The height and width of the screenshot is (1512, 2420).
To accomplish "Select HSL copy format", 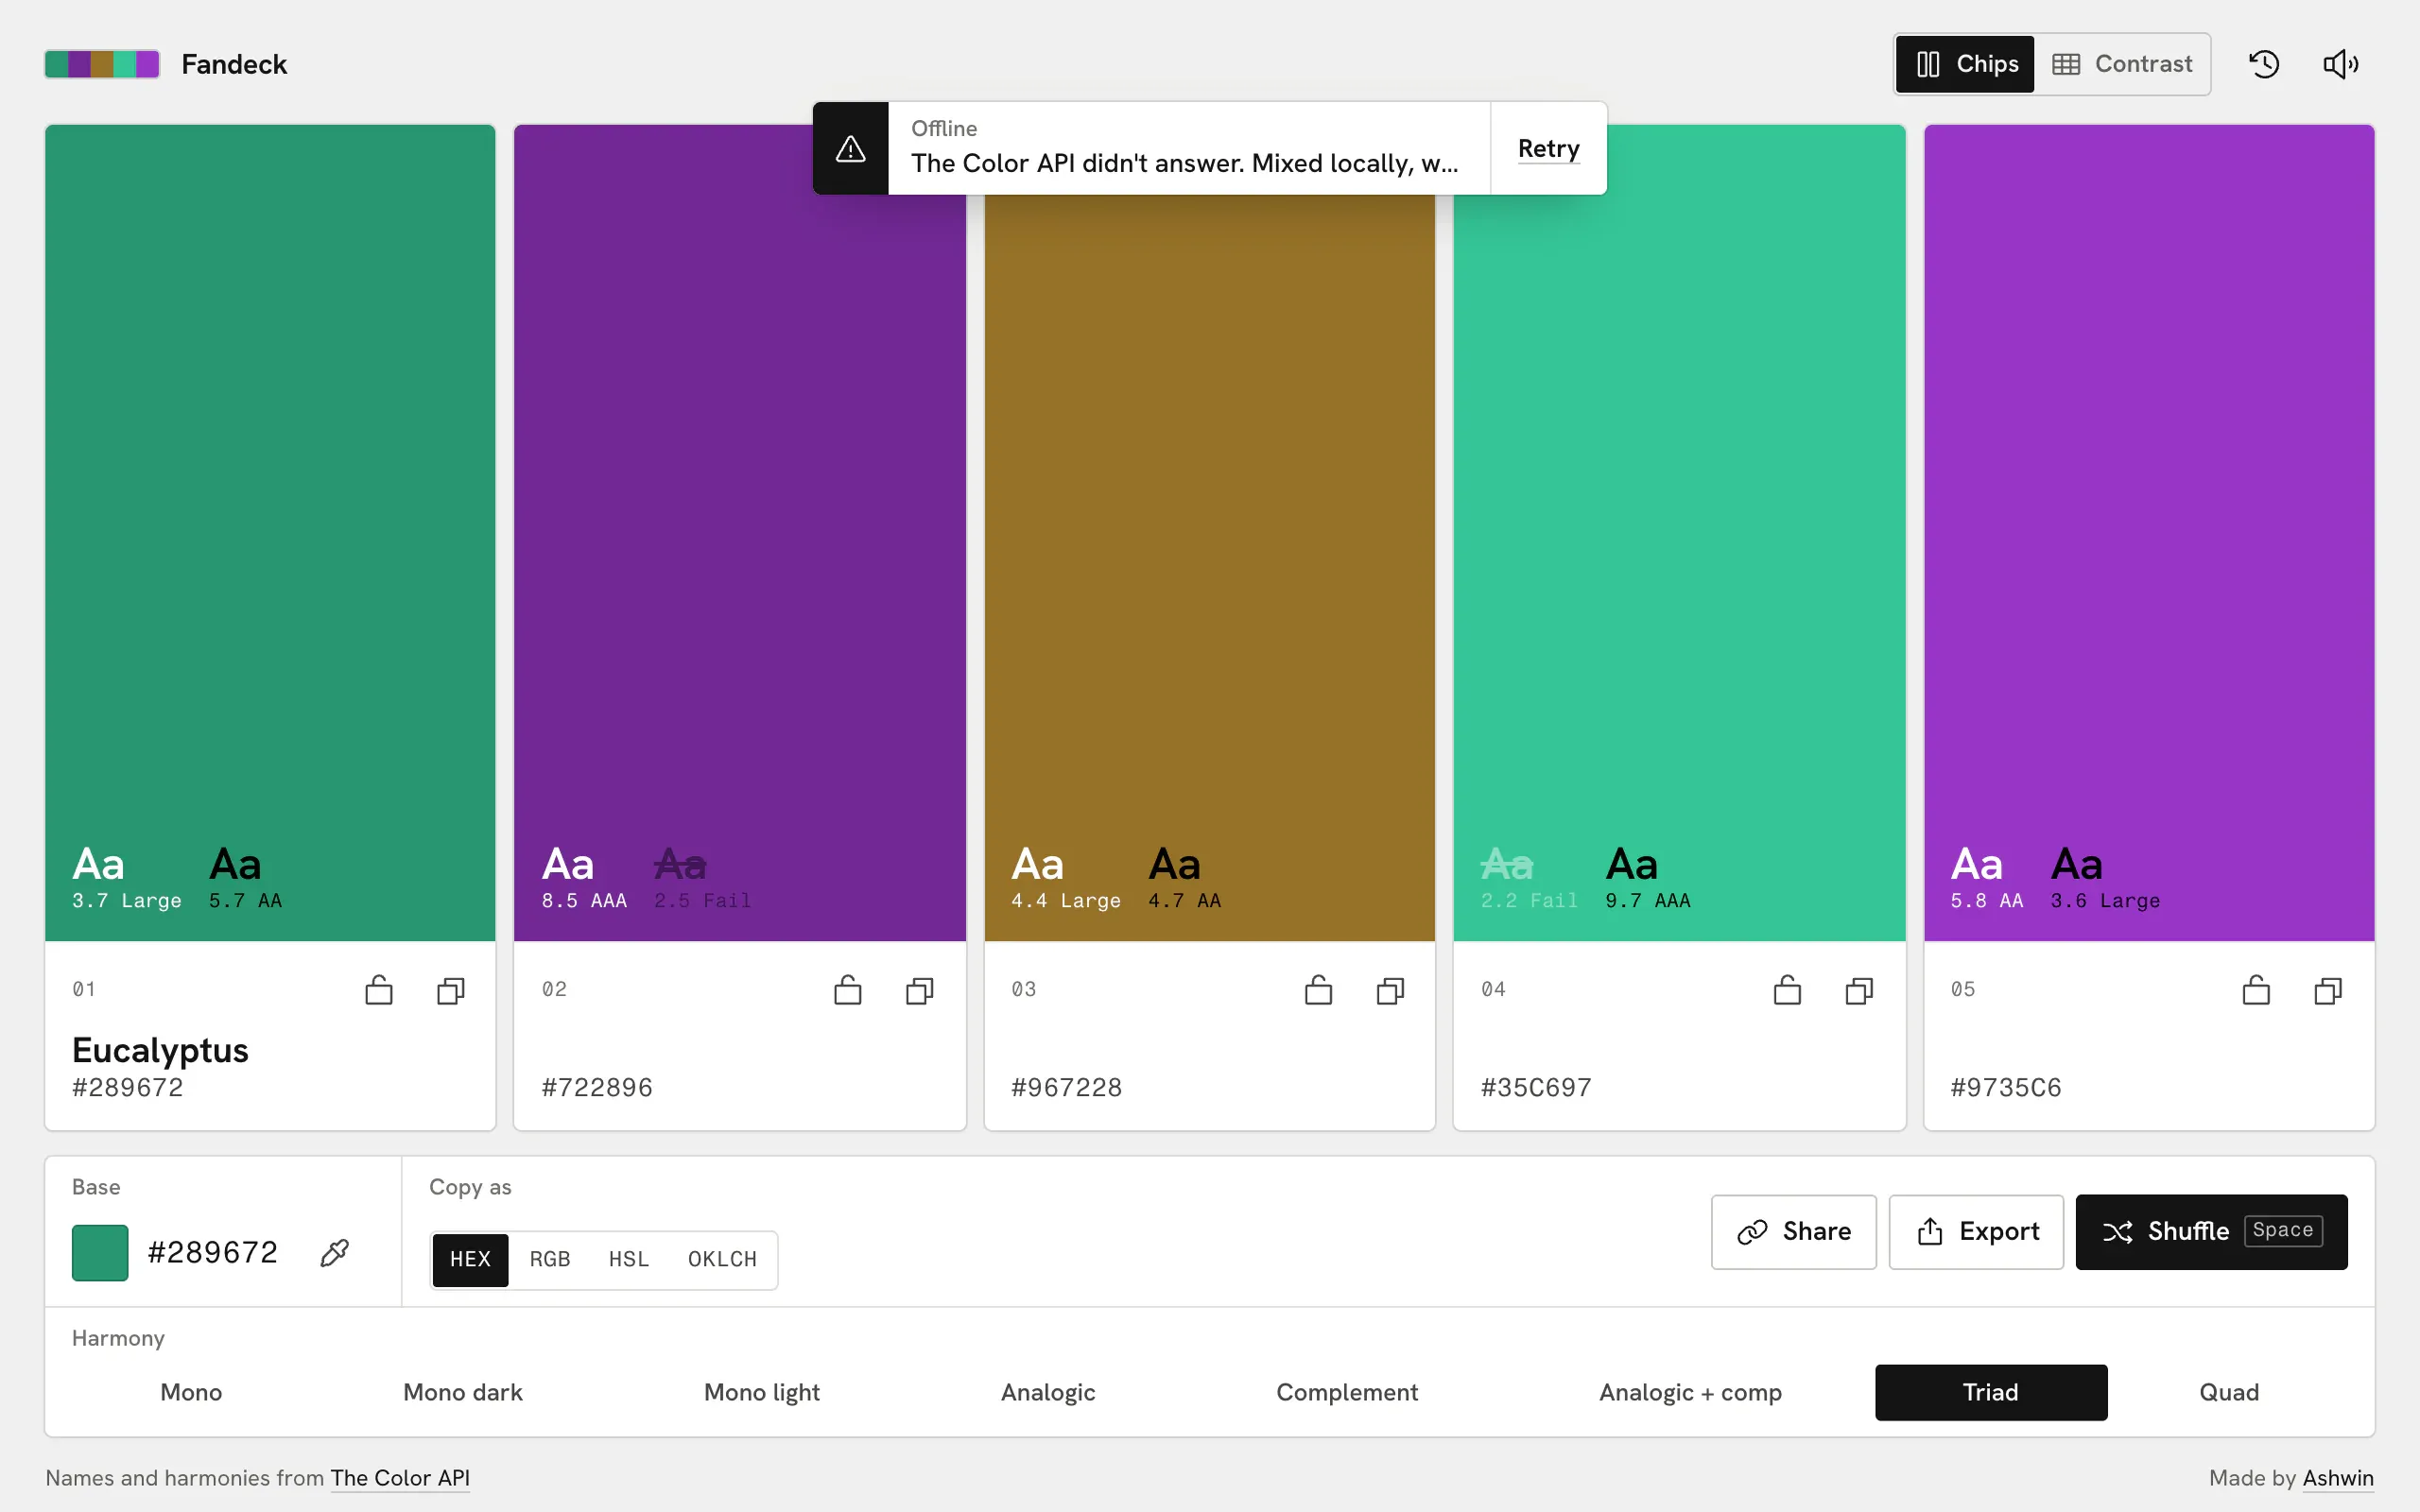I will [629, 1259].
